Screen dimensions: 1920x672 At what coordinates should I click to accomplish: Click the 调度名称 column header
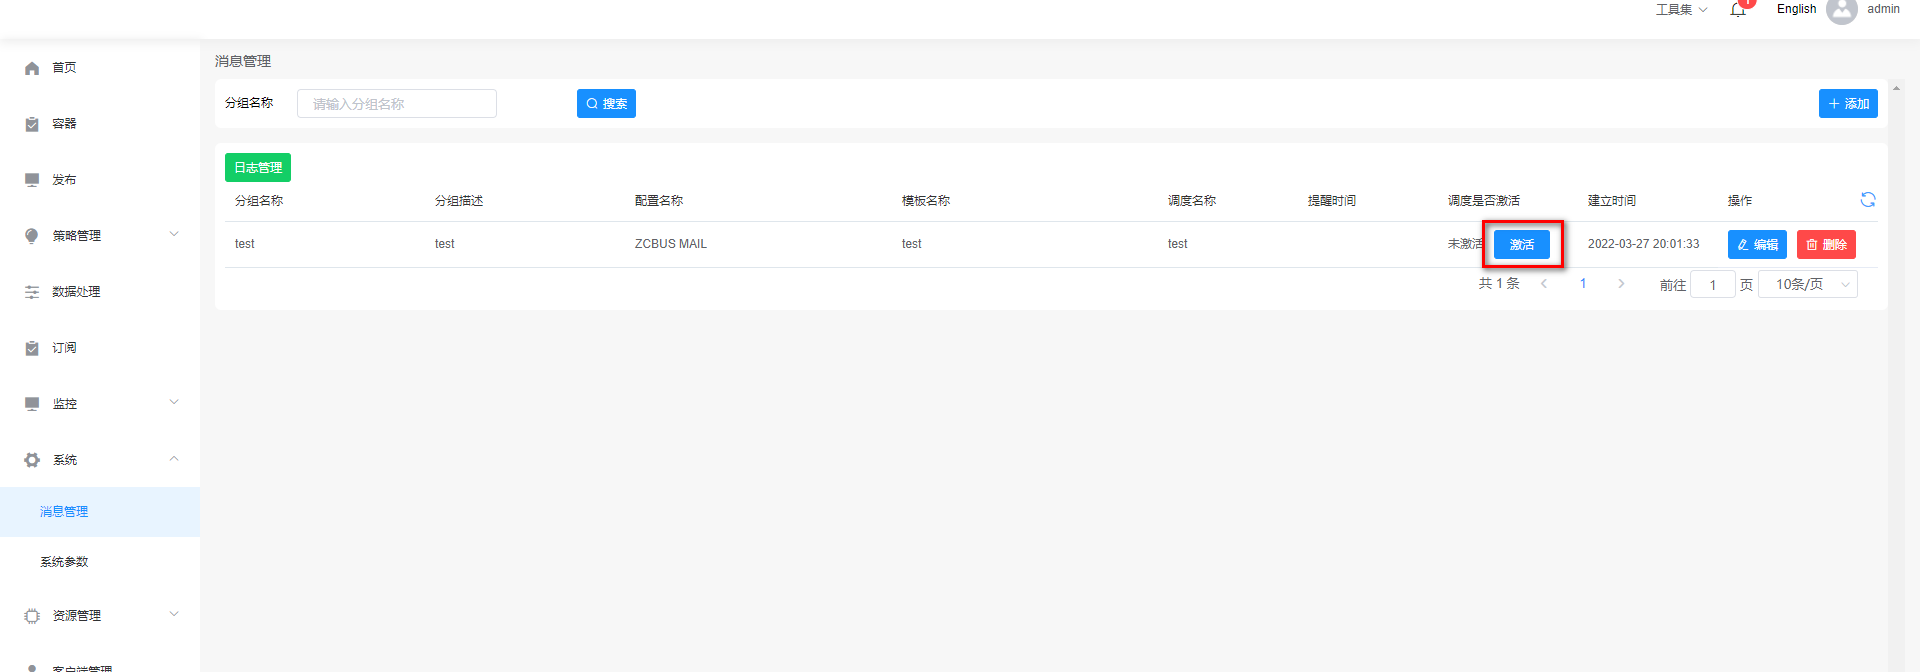tap(1192, 201)
